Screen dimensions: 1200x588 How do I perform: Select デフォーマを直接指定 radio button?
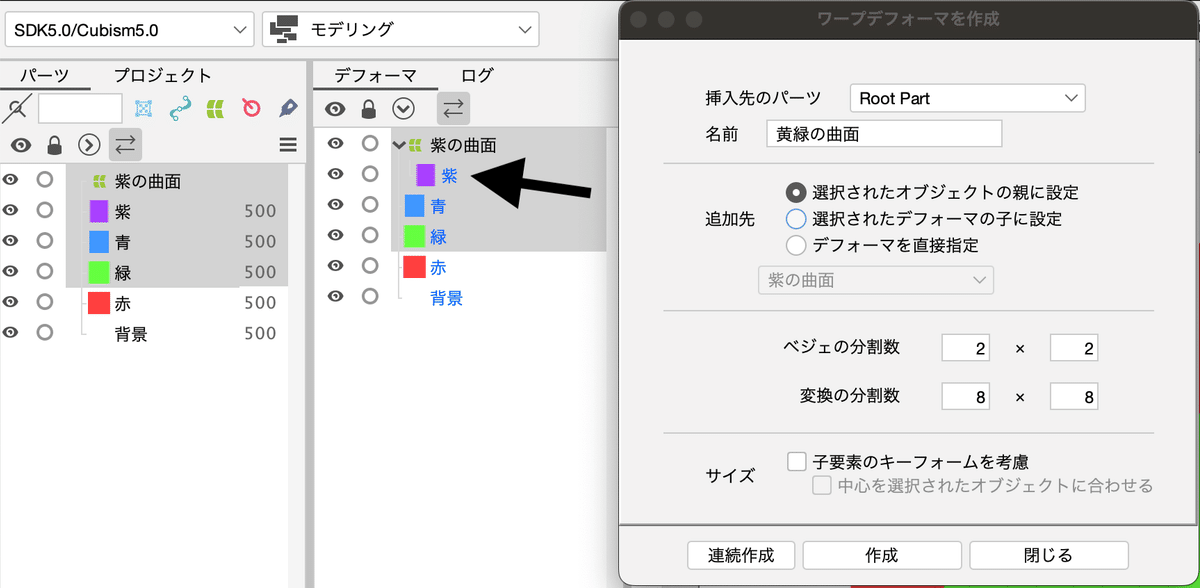(x=796, y=245)
